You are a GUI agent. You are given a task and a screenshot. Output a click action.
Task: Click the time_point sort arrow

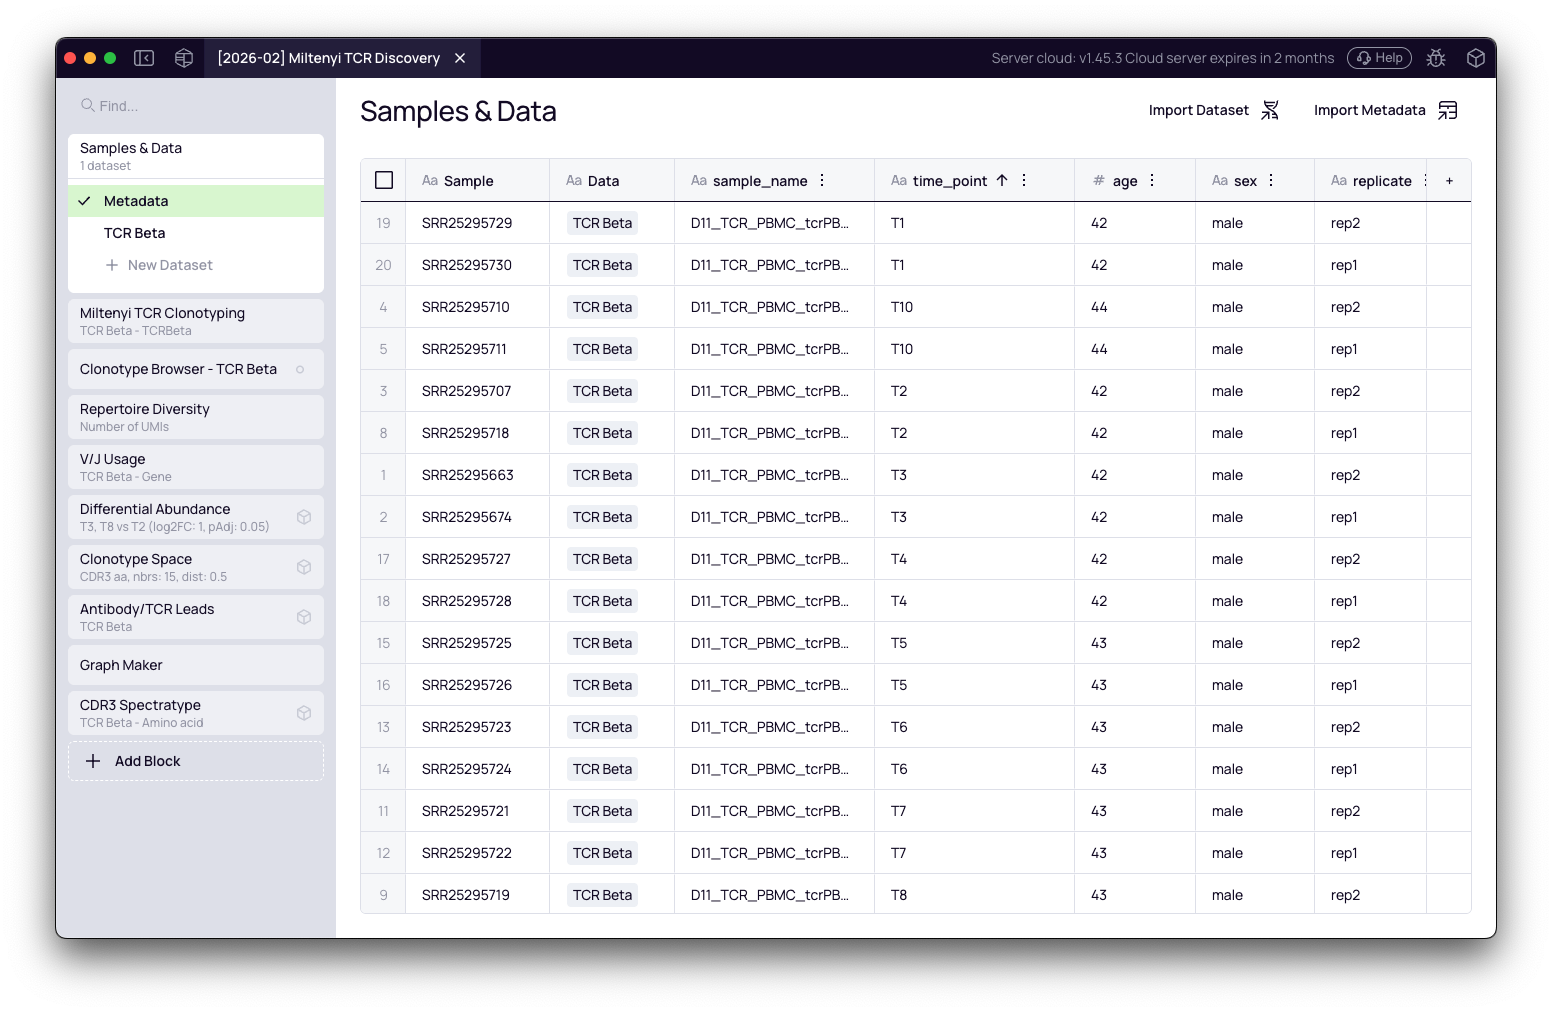click(1001, 181)
